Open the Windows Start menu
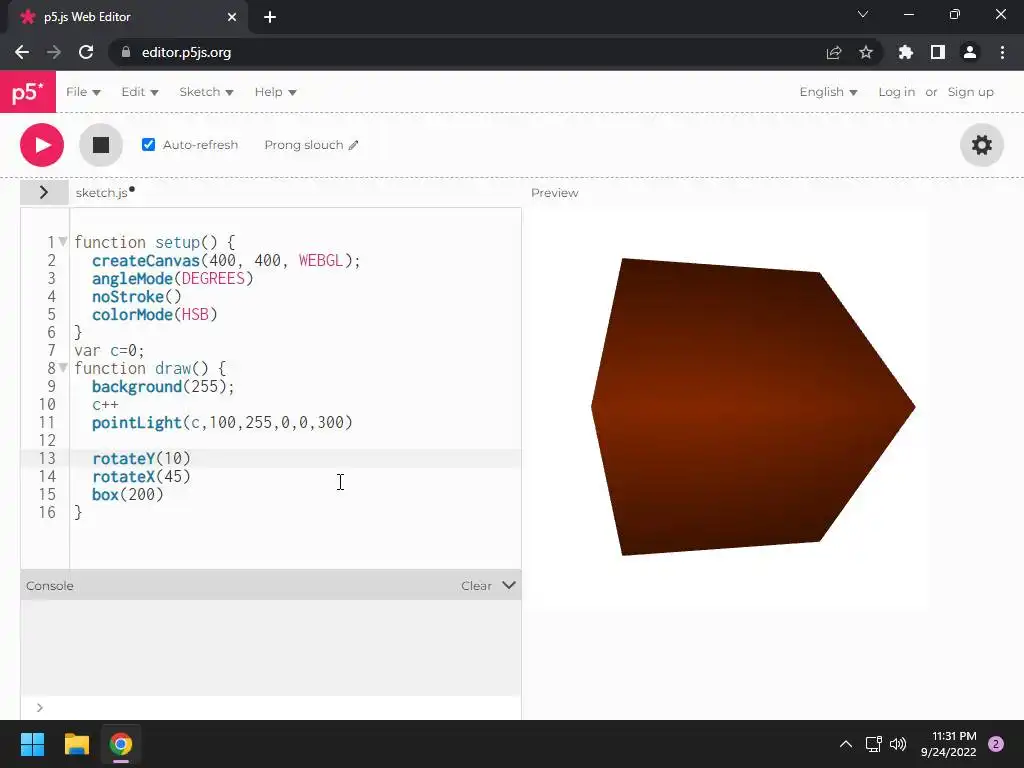The image size is (1024, 768). click(32, 744)
